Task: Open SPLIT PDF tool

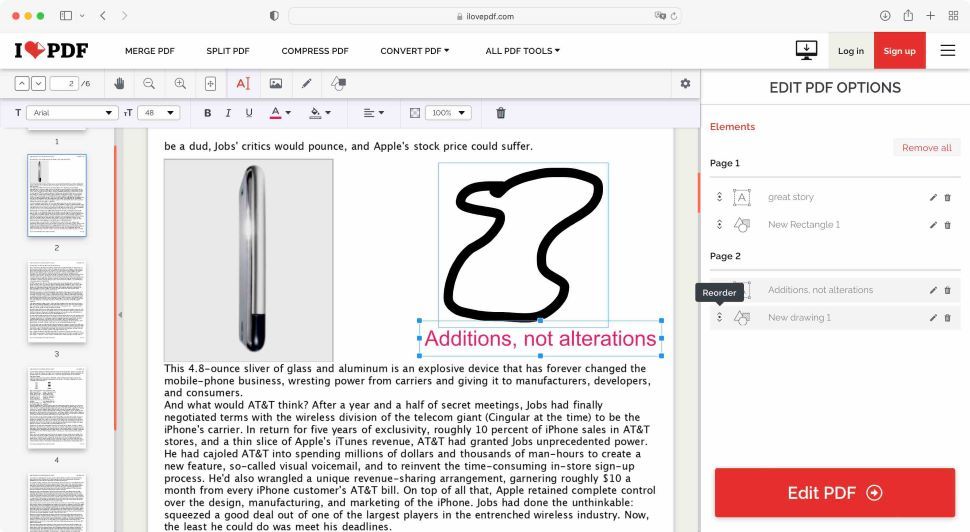Action: (x=228, y=51)
